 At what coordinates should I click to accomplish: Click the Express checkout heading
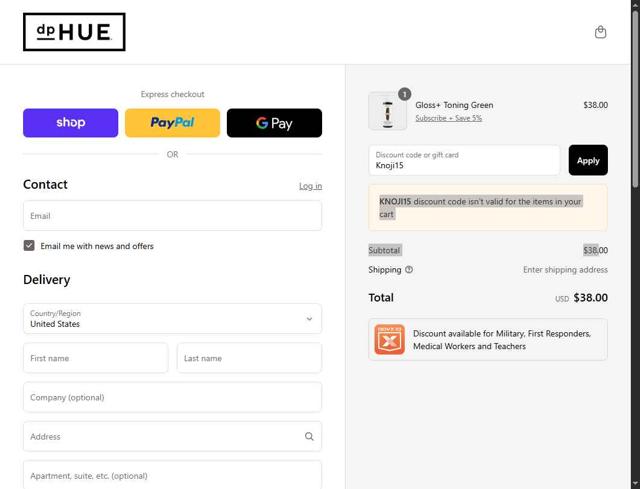(172, 94)
